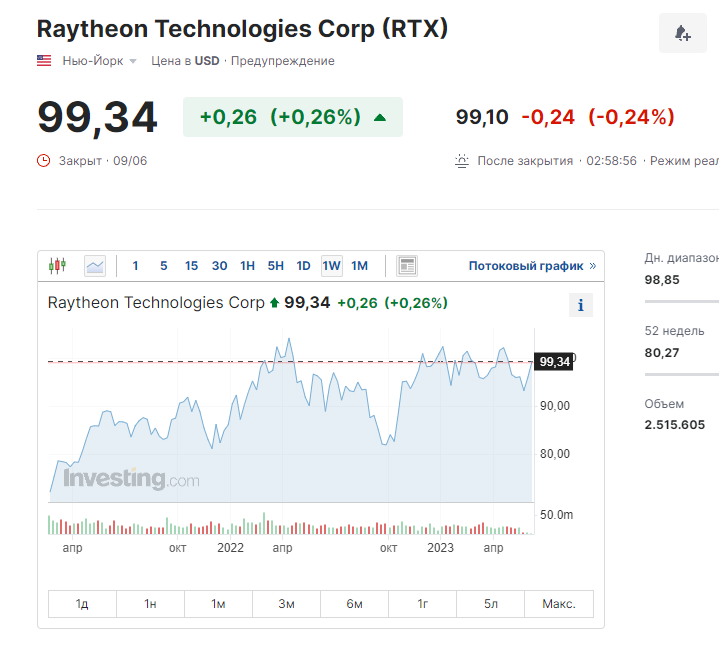Choose the 6м time range
The image size is (719, 659).
point(354,604)
